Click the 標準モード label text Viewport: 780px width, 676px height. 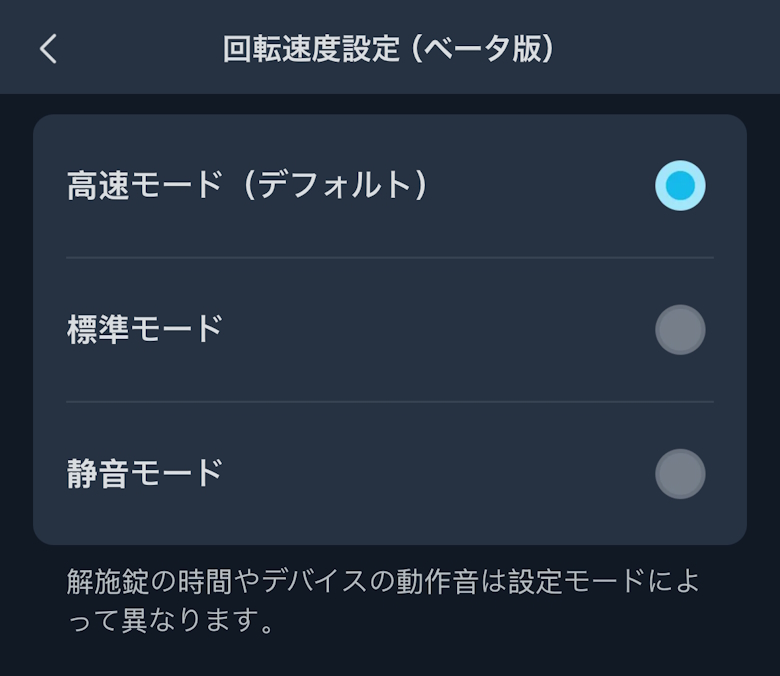tap(144, 330)
